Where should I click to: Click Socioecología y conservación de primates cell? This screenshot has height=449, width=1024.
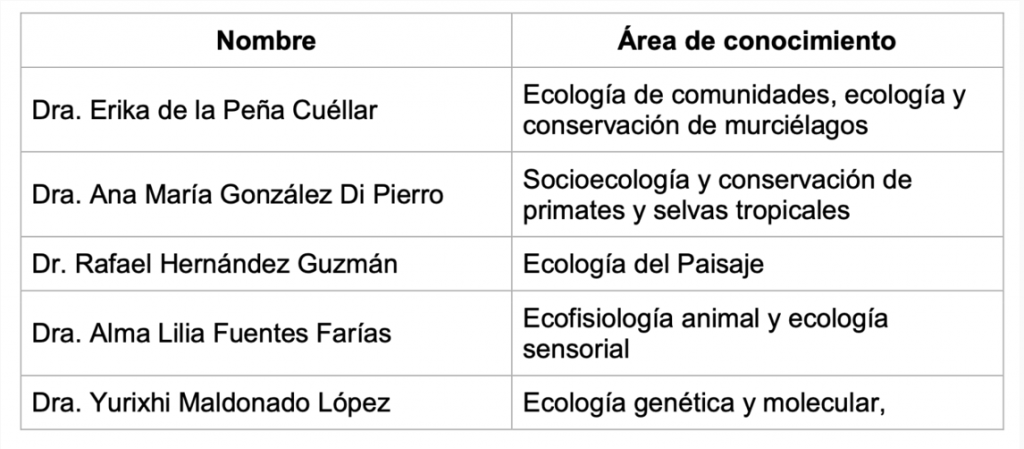(757, 194)
